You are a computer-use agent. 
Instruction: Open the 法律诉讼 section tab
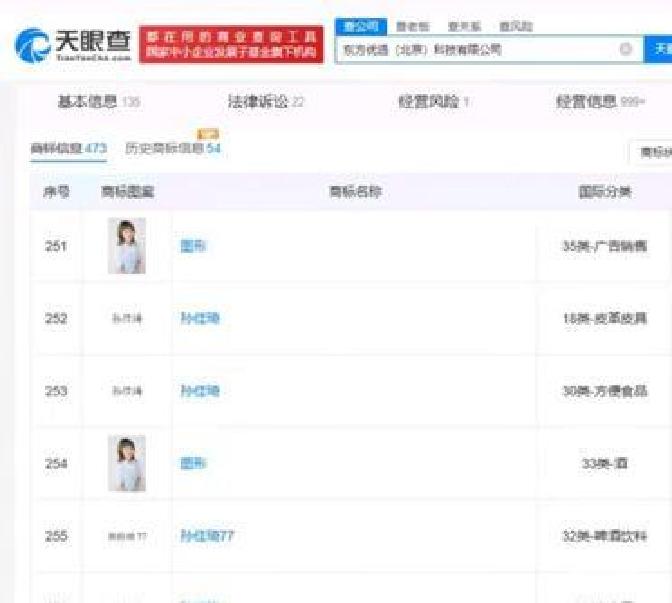[266, 102]
